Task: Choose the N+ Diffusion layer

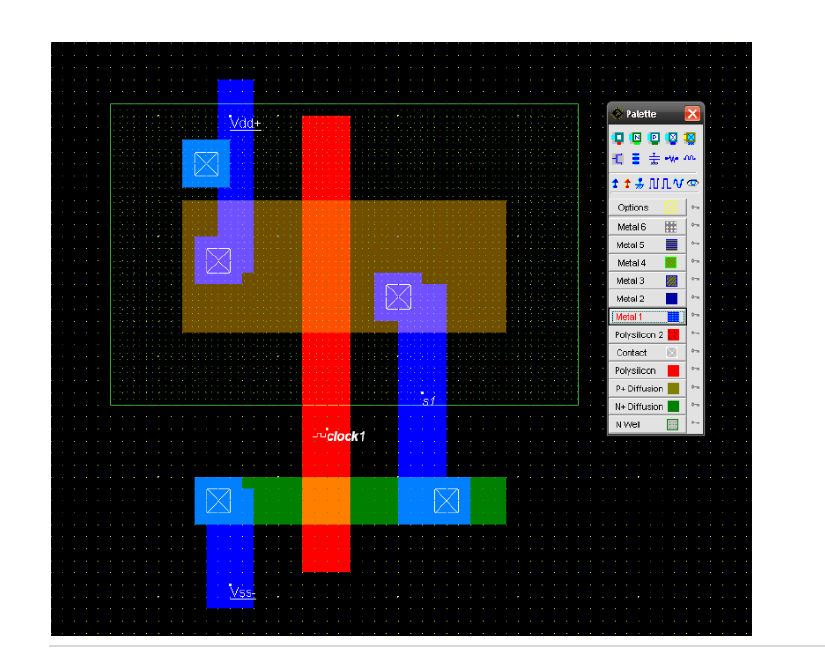Action: tap(648, 406)
